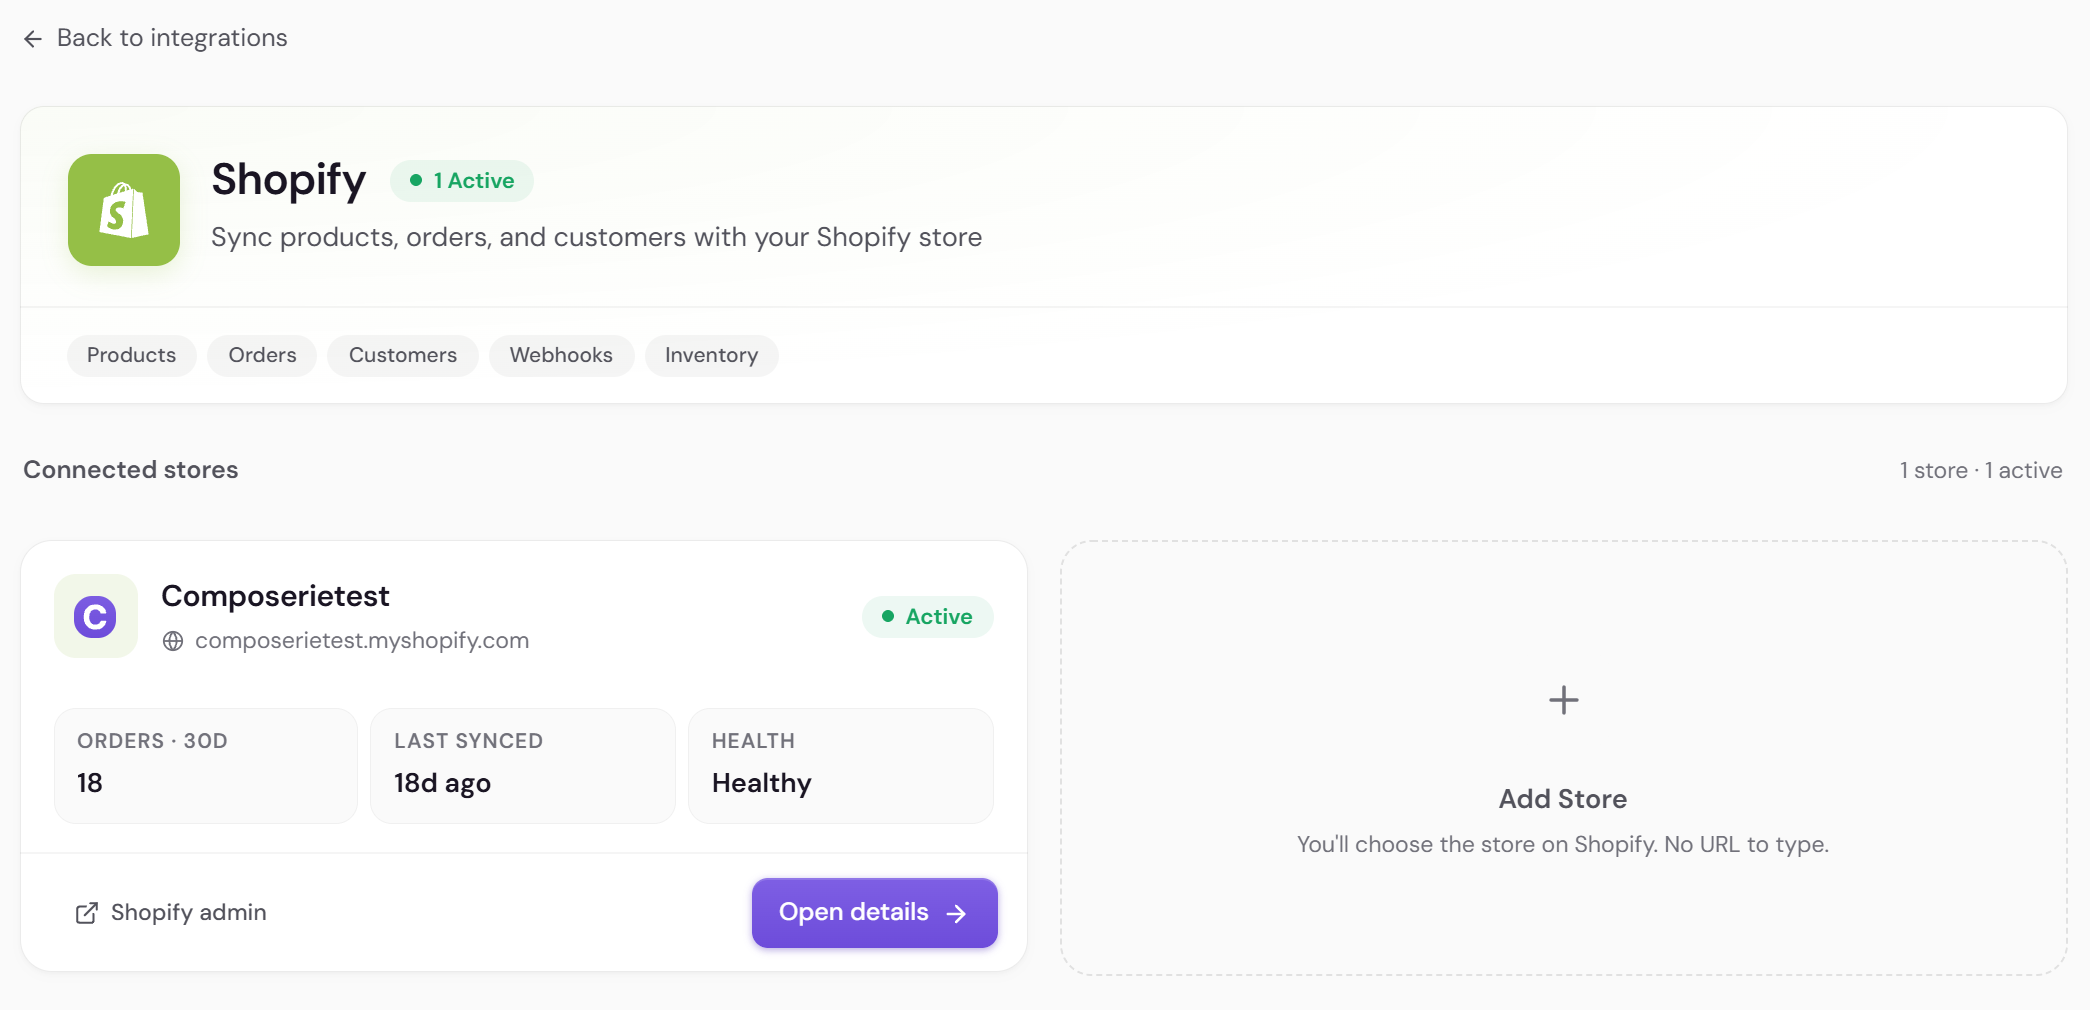
Task: Select the Inventory tag
Action: [711, 355]
